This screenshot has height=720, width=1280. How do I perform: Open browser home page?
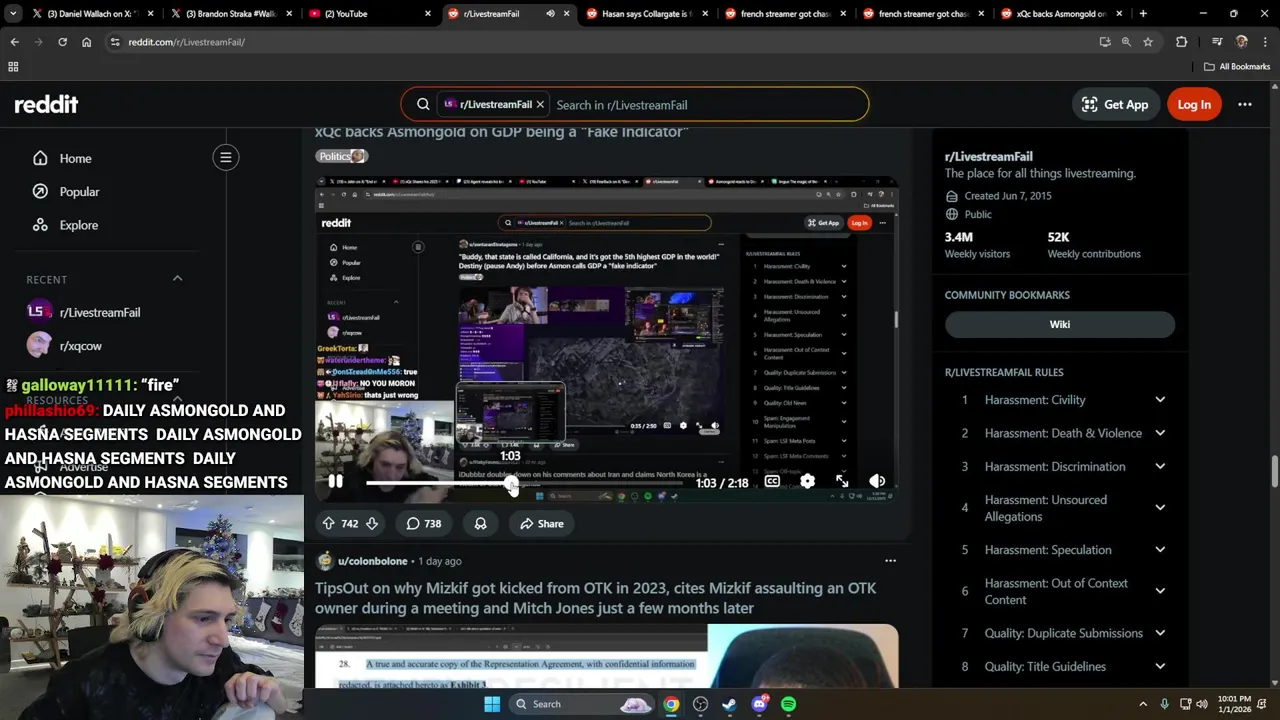coord(86,42)
